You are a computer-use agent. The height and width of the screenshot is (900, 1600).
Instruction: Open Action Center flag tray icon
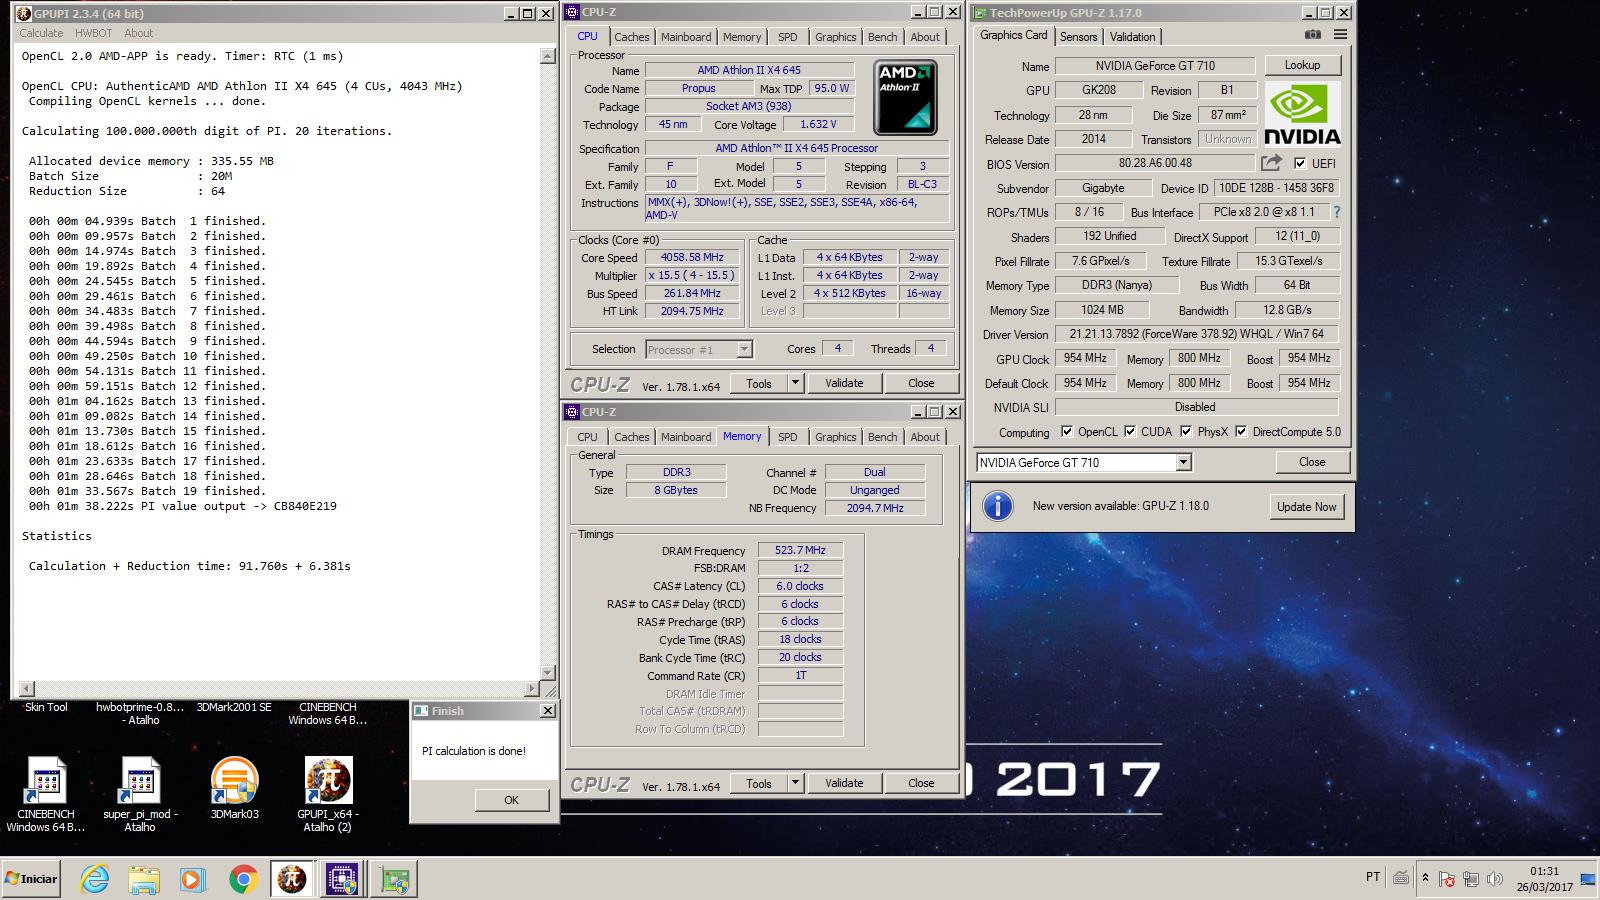pyautogui.click(x=1446, y=879)
